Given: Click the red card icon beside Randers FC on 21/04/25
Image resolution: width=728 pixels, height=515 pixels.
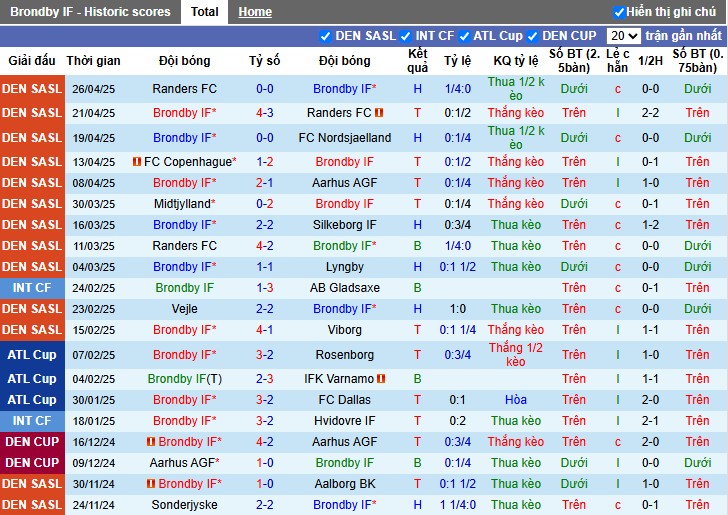Looking at the screenshot, I should coord(379,113).
